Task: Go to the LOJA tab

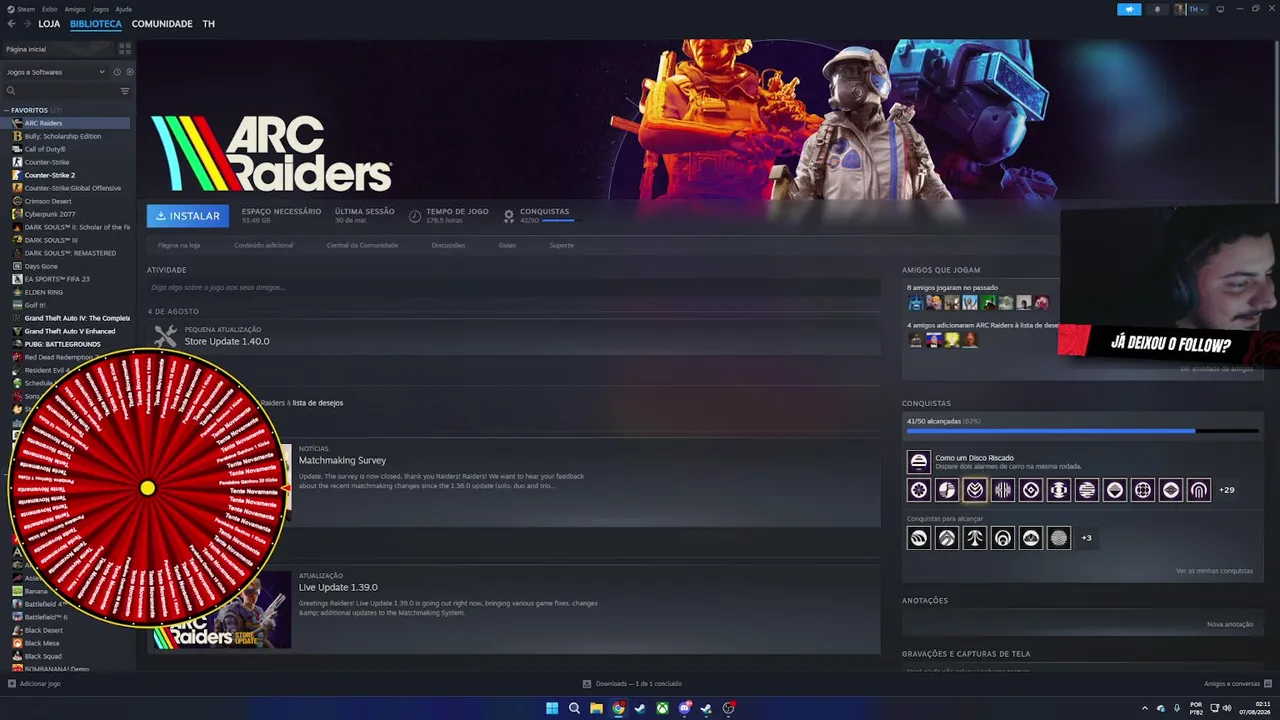Action: 49,24
